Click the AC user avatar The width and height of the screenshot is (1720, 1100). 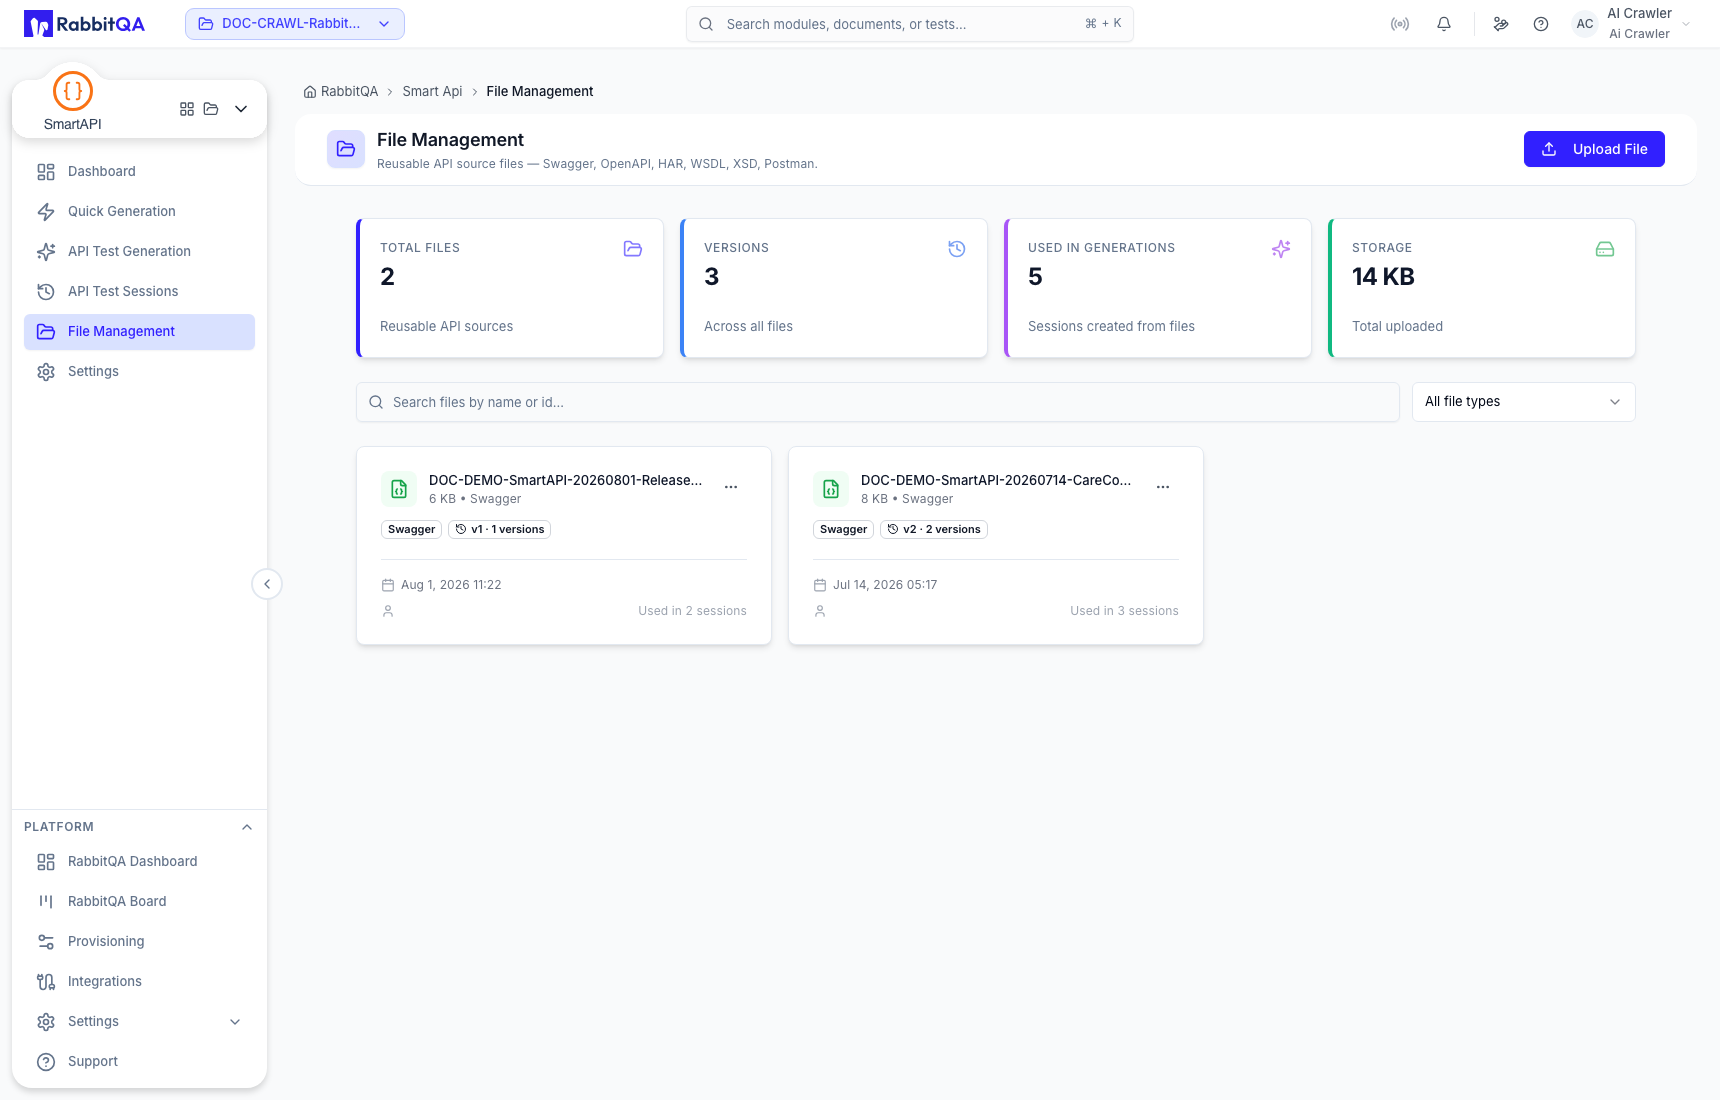click(x=1585, y=24)
